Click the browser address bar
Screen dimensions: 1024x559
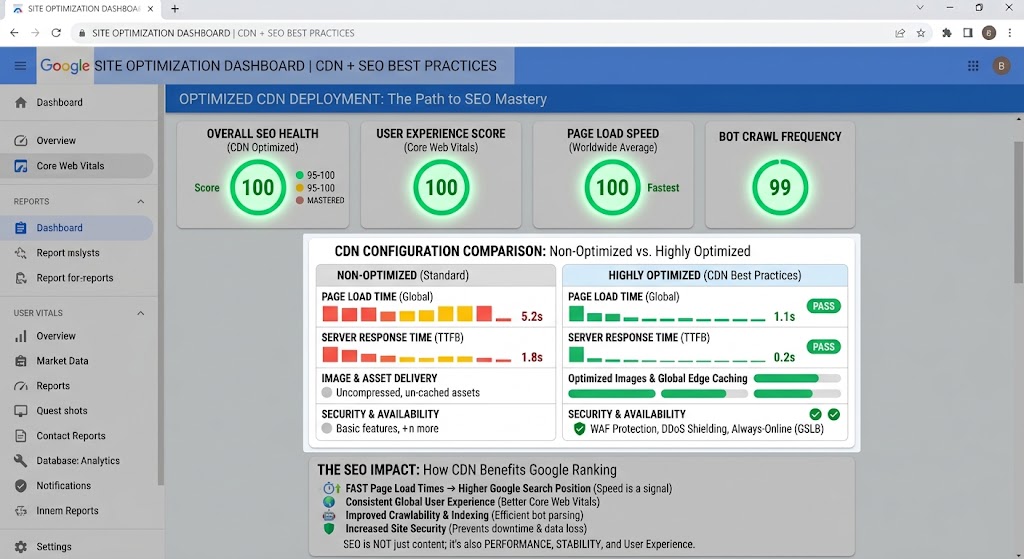pos(483,33)
